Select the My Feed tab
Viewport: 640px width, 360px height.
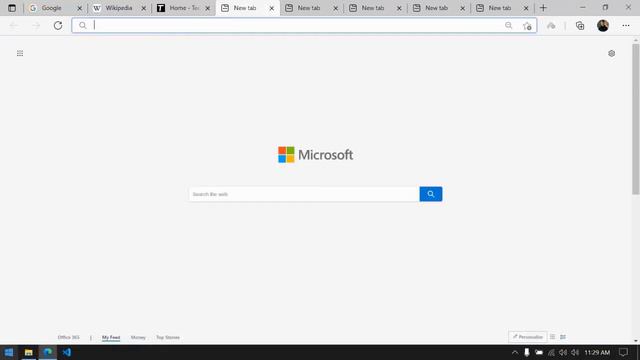111,337
